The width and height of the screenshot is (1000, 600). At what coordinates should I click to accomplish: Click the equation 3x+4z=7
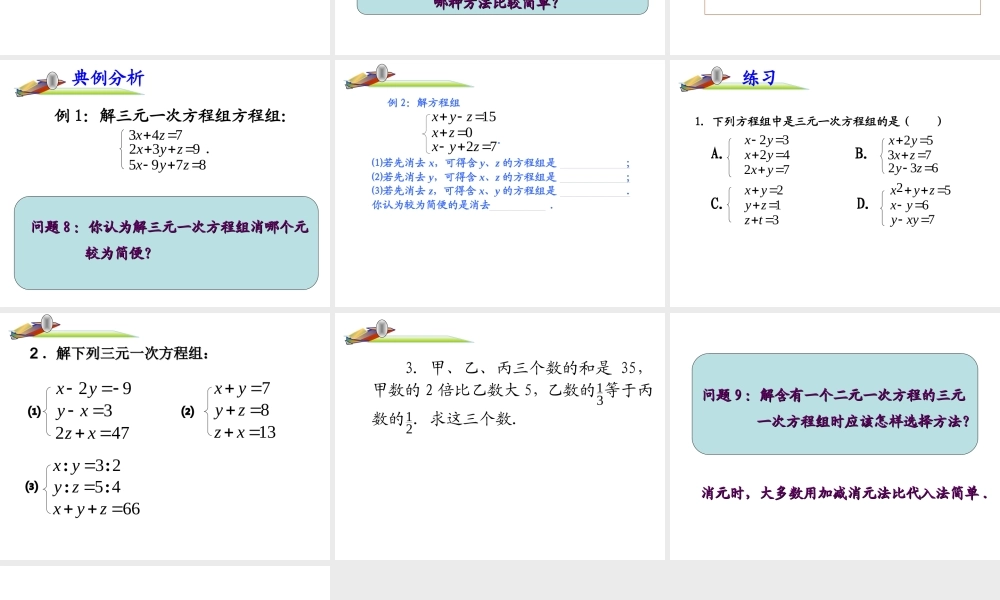[156, 135]
